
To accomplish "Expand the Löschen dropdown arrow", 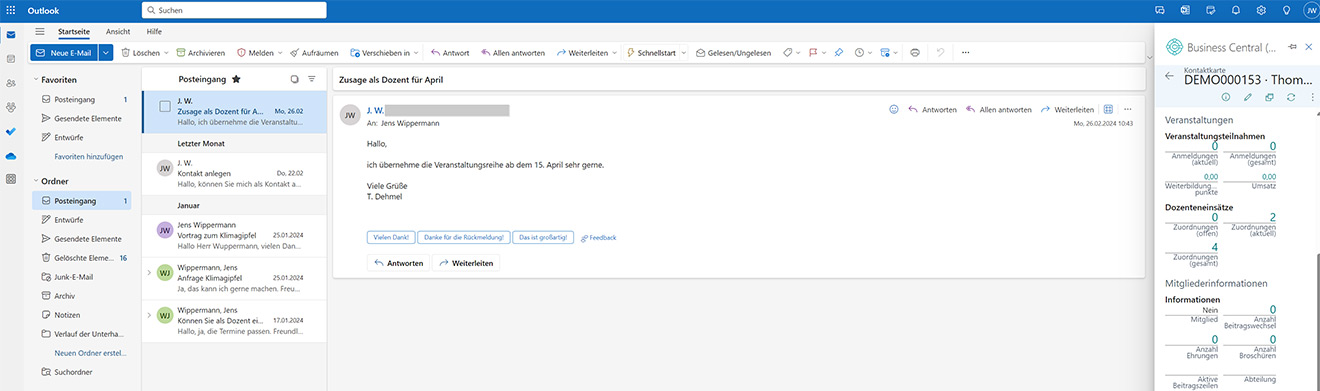I will [x=166, y=52].
